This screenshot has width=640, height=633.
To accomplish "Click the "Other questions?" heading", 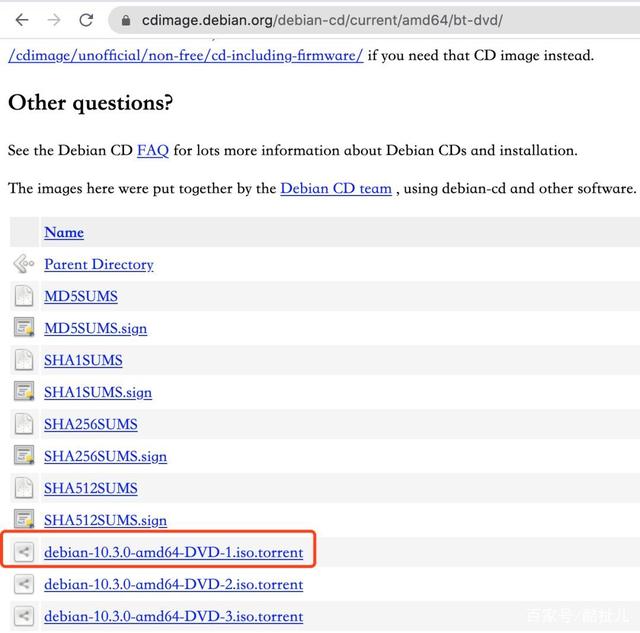I will (91, 103).
